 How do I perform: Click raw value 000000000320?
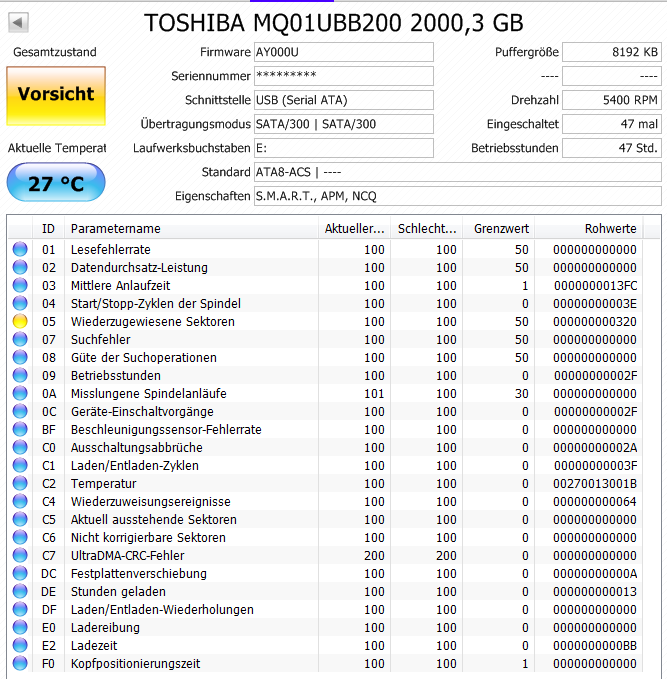[x=595, y=322]
